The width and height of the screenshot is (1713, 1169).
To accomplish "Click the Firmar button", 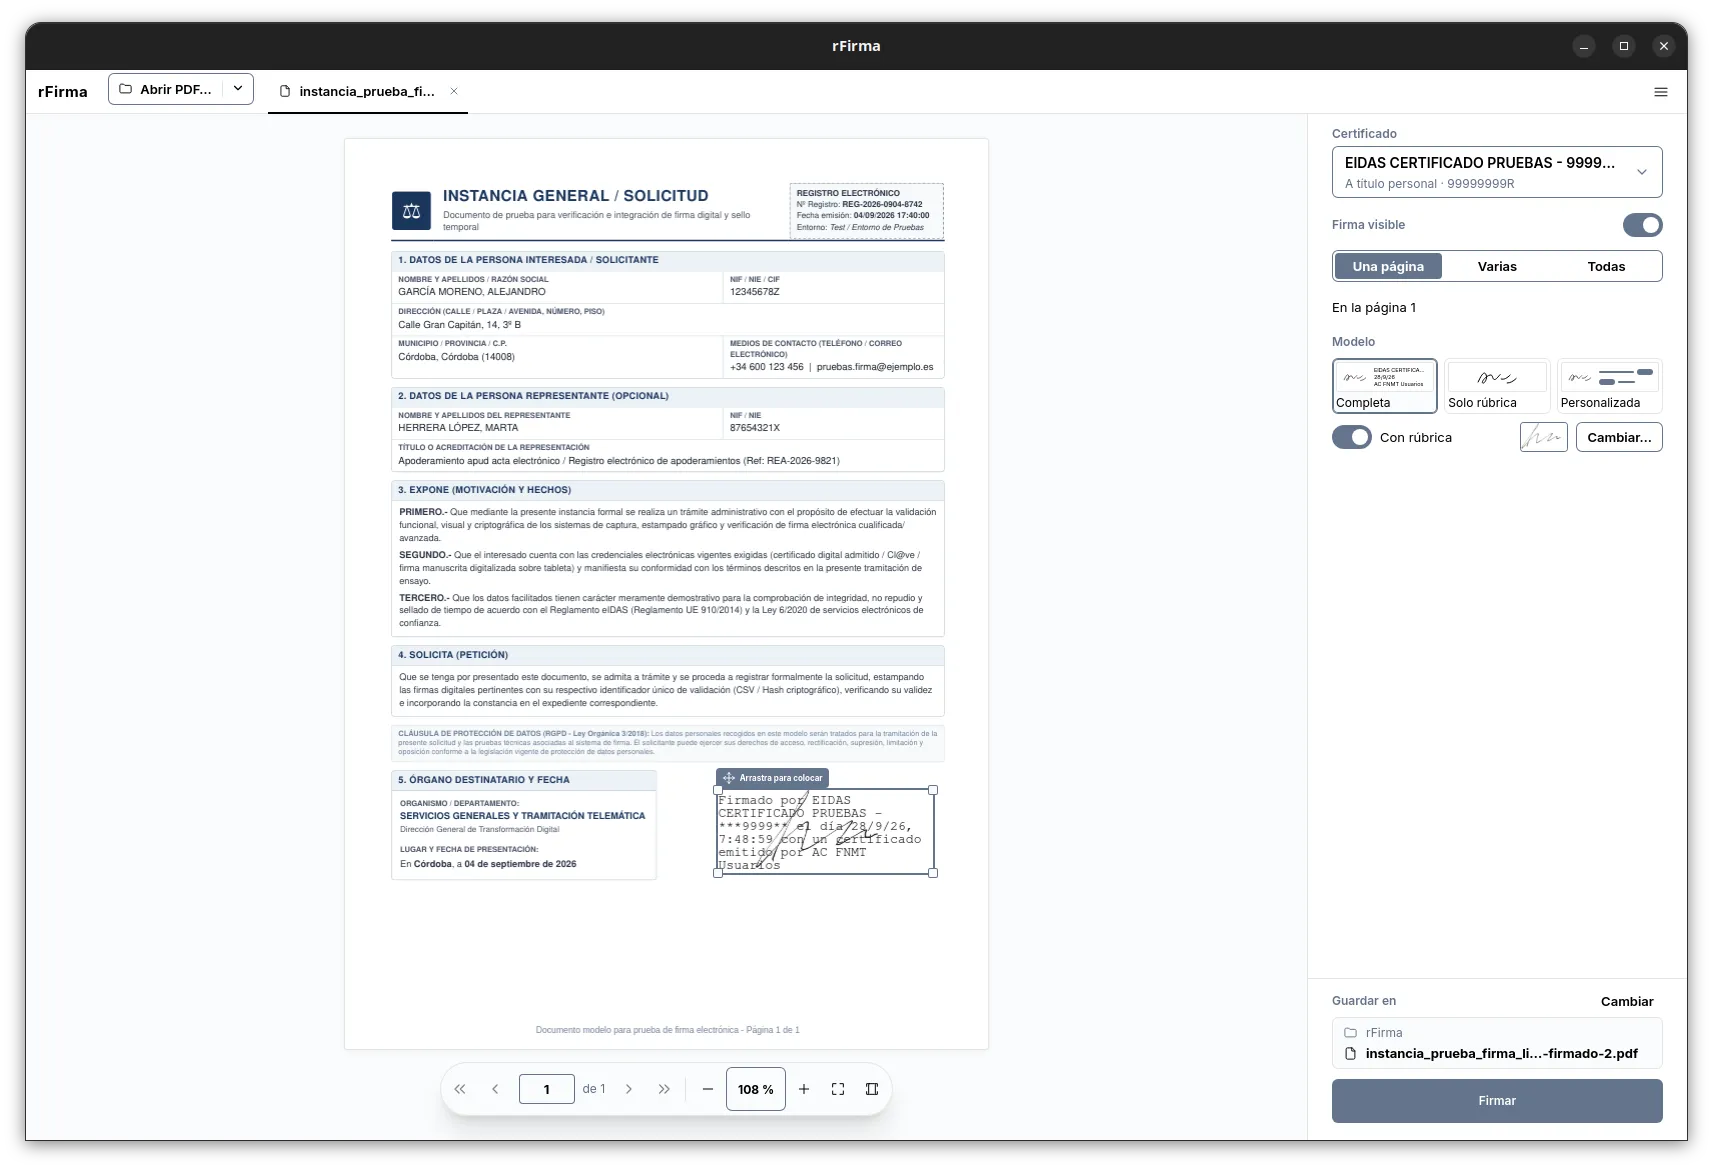I will [x=1497, y=1101].
